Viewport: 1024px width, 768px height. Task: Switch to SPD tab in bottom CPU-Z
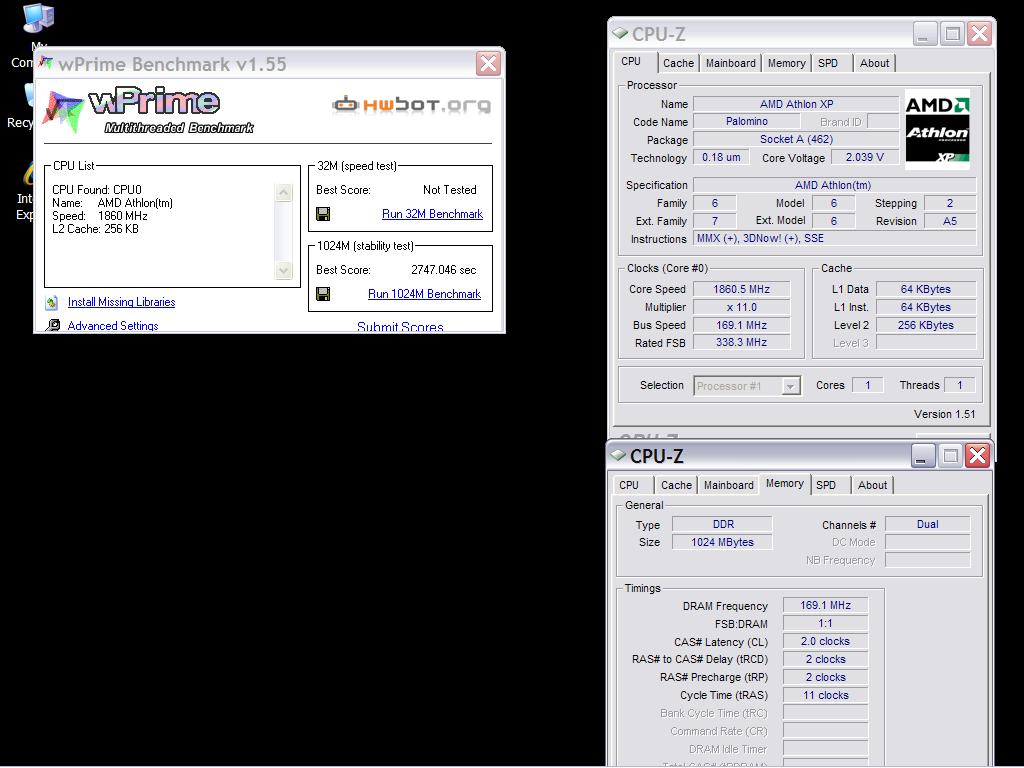(826, 485)
